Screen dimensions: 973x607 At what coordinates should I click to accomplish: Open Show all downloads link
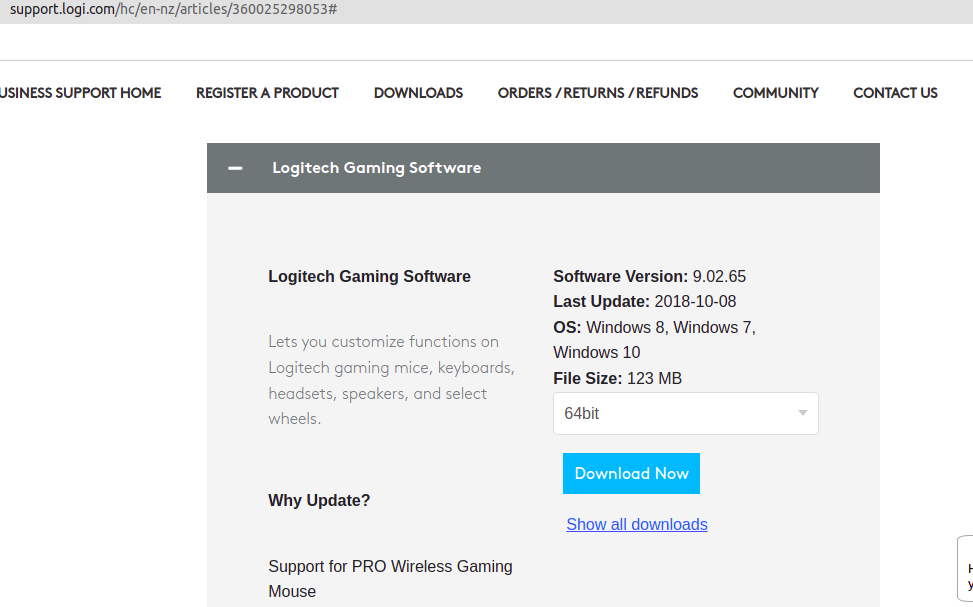point(637,524)
